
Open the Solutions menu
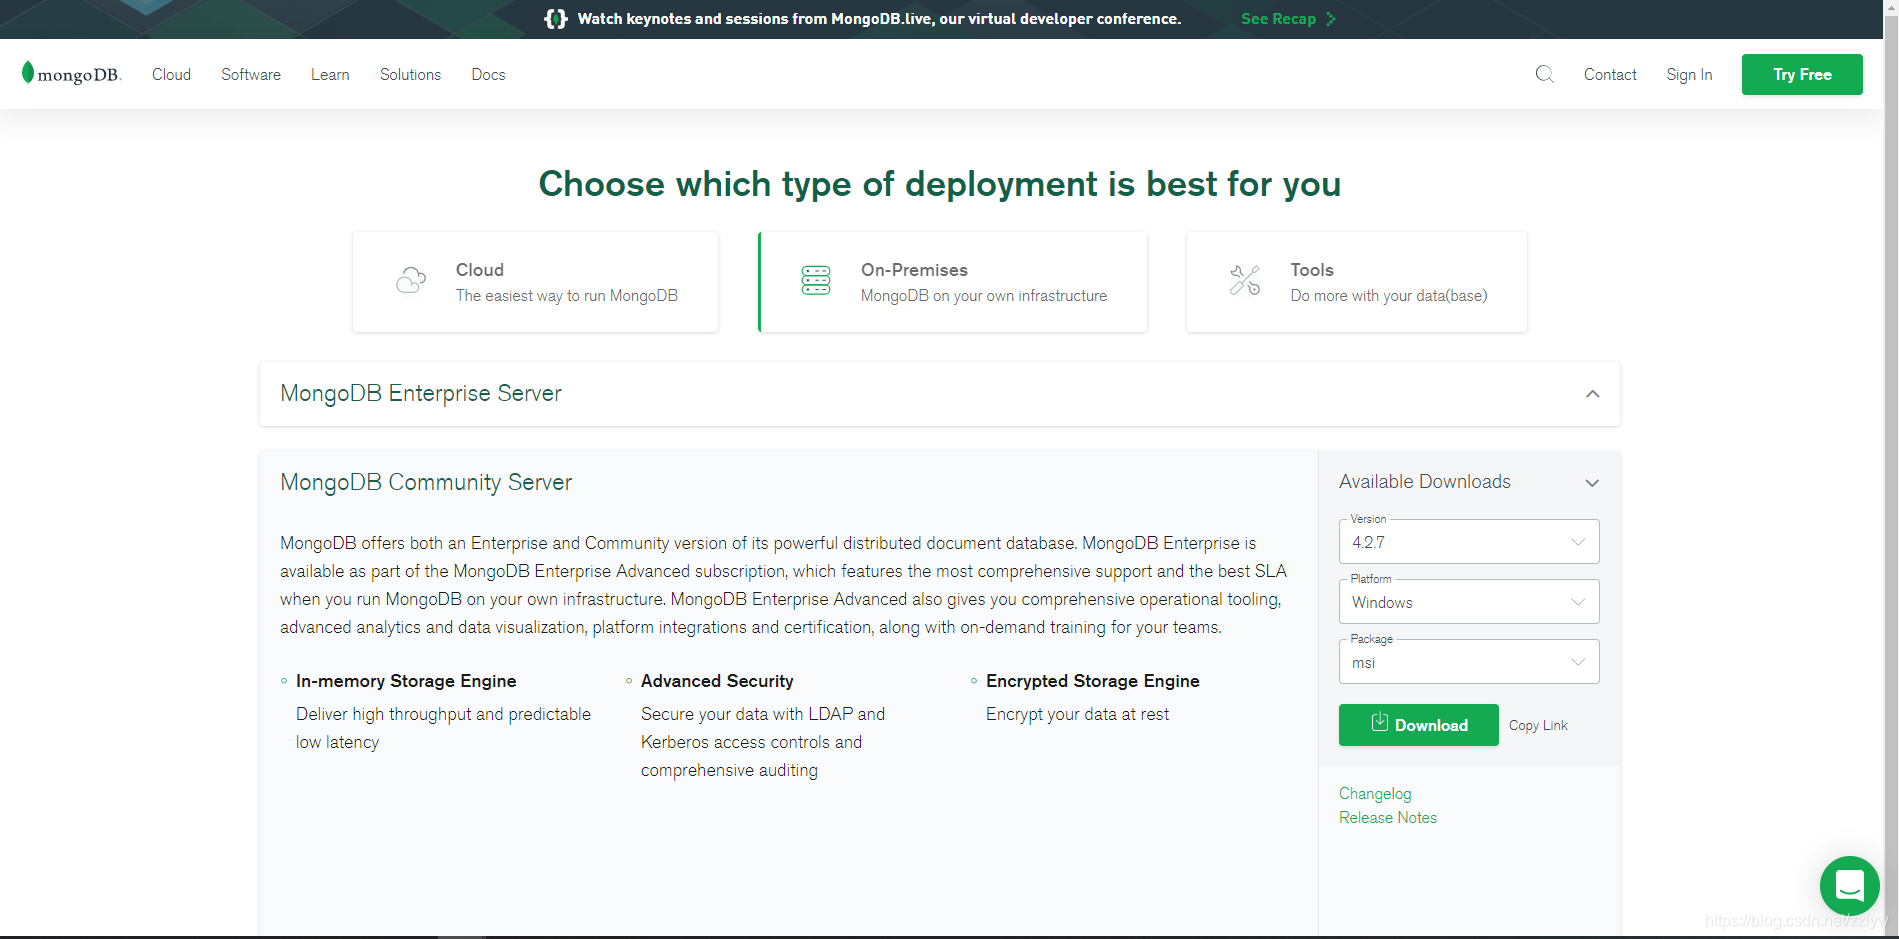[x=410, y=74]
